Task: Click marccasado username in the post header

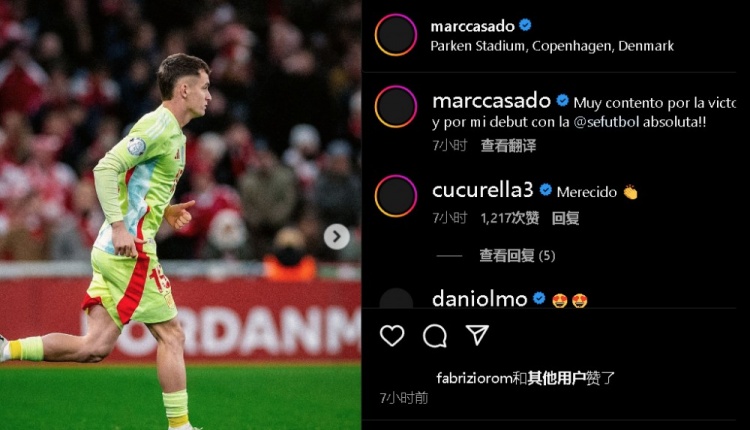Action: (472, 26)
